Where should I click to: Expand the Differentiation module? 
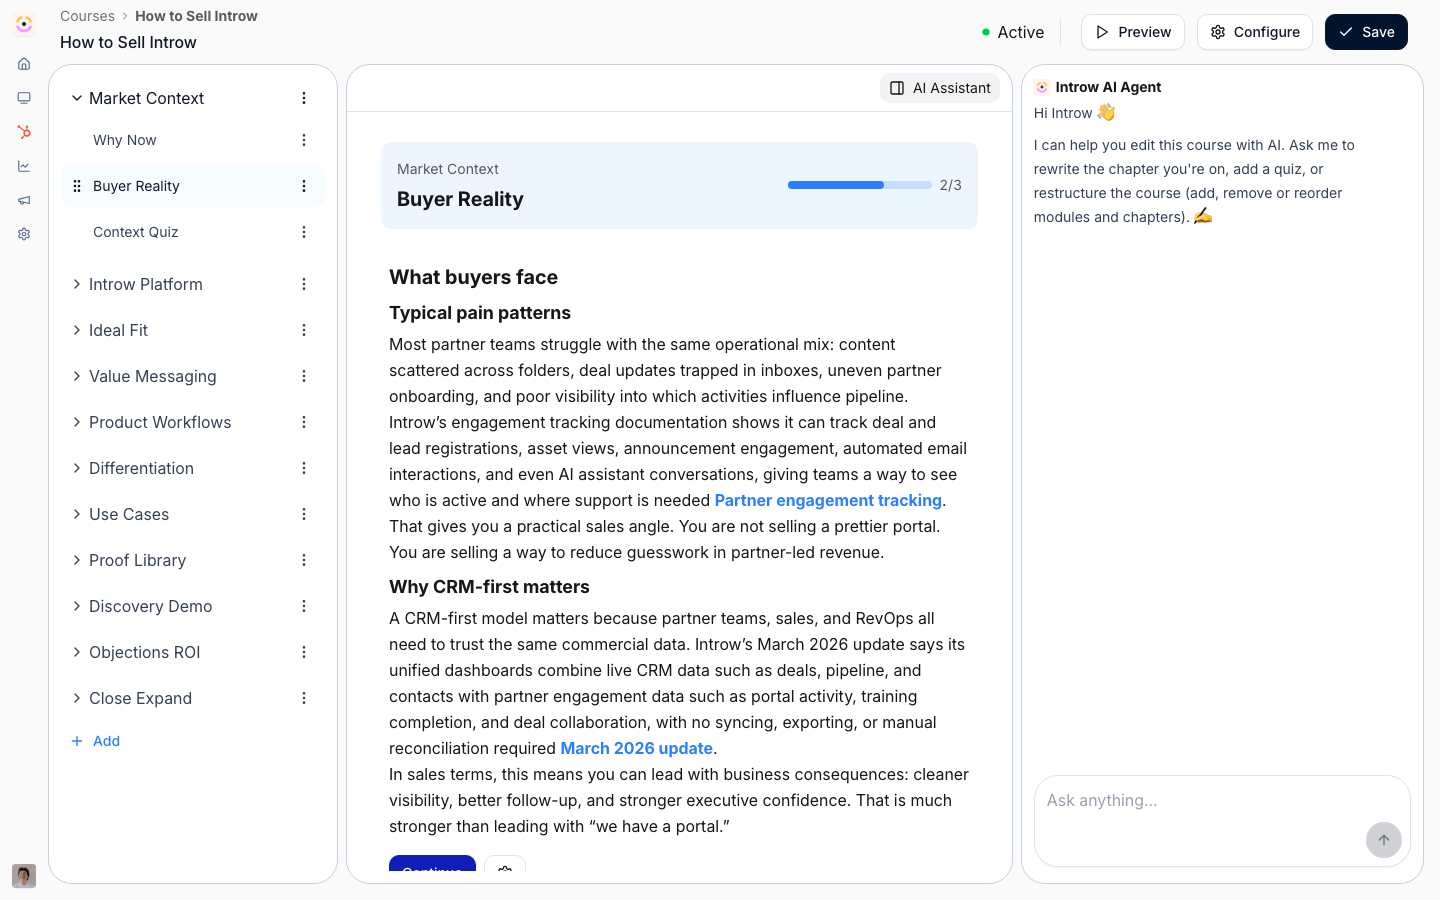point(77,468)
